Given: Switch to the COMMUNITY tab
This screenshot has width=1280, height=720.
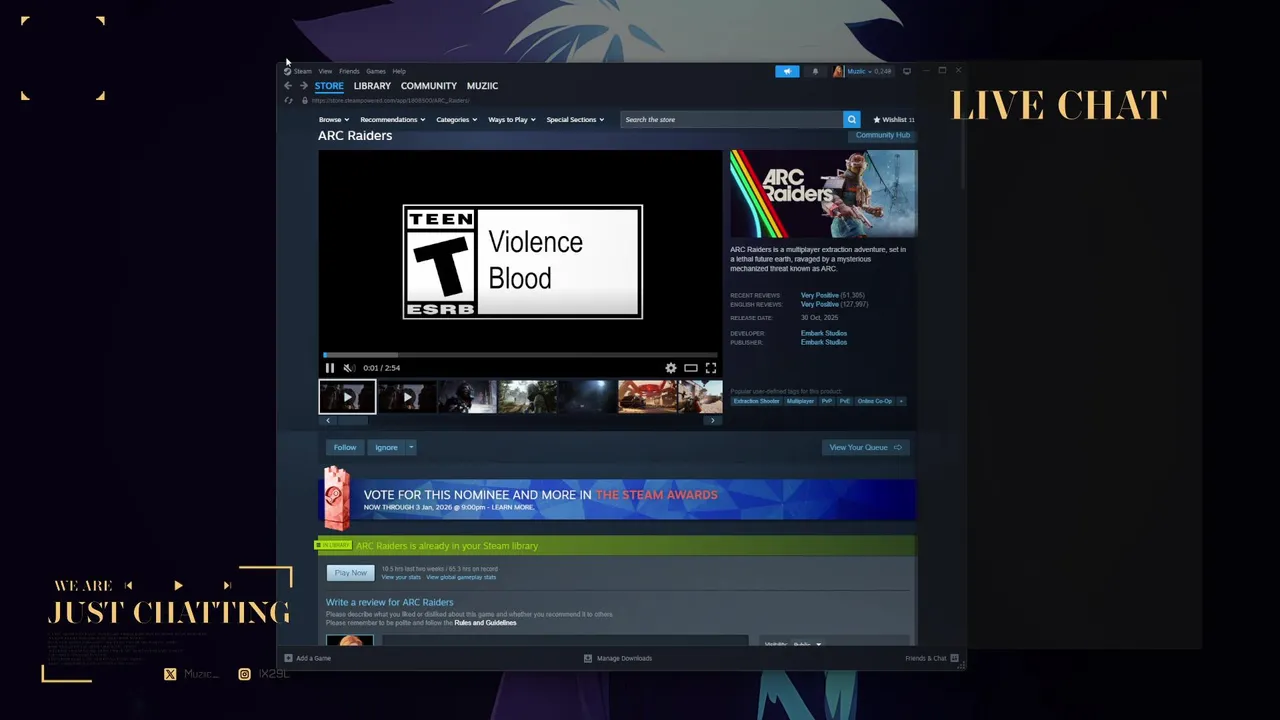Looking at the screenshot, I should coord(429,86).
